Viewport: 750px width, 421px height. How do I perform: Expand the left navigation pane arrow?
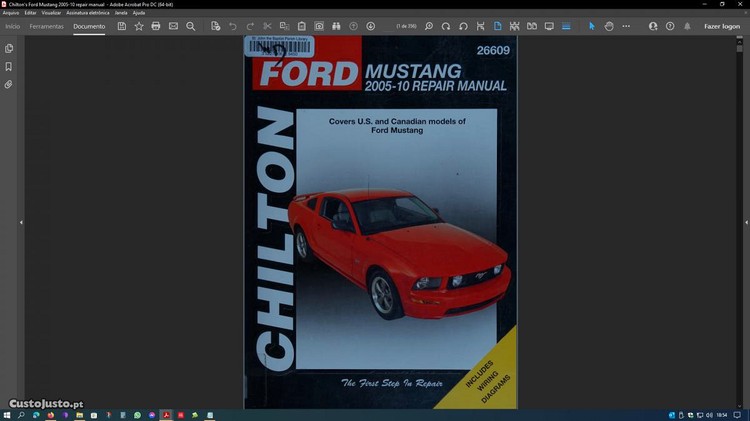coord(21,222)
